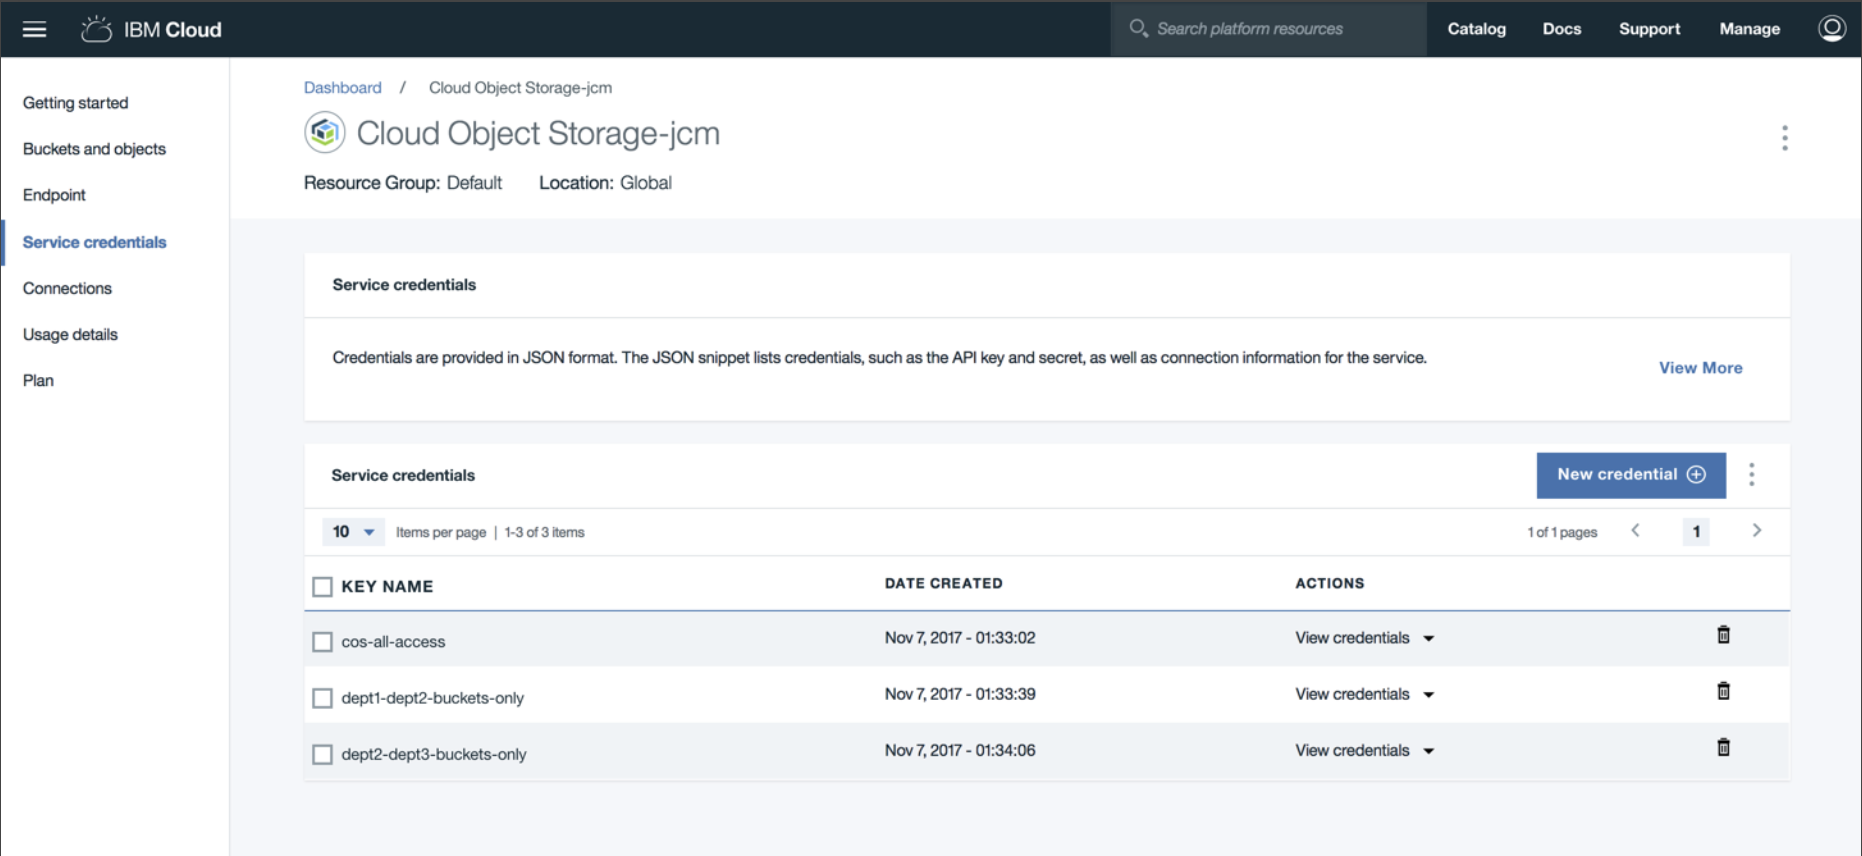Click the IBM Cloud logo icon

[x=96, y=29]
